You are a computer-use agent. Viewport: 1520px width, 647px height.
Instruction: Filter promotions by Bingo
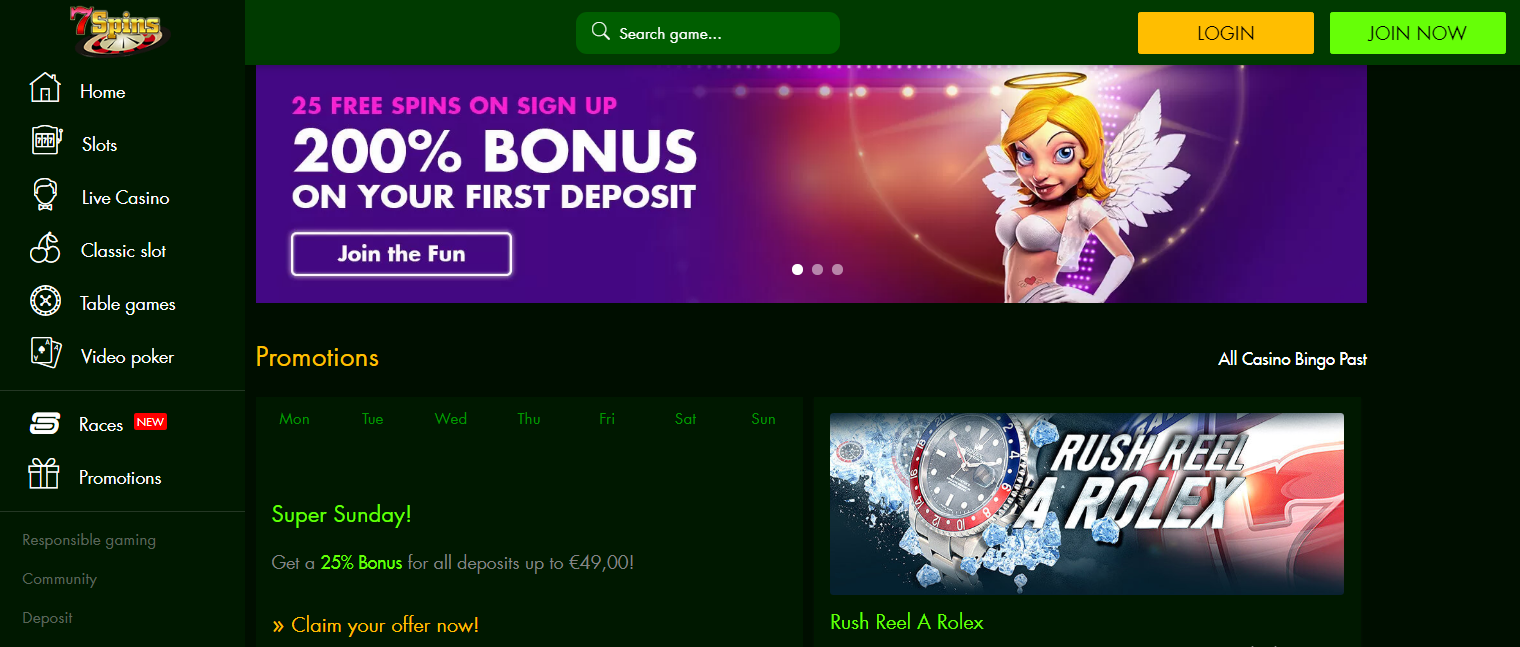(1312, 359)
